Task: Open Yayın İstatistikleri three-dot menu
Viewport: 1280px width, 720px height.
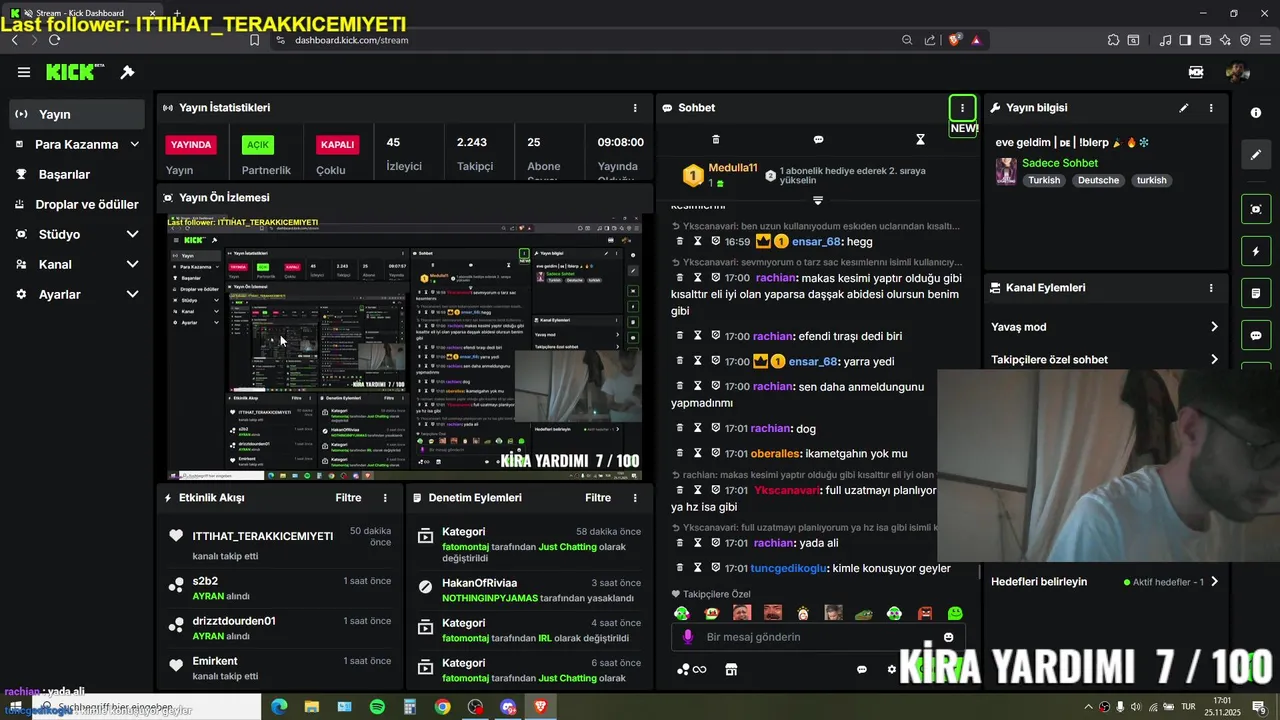Action: pos(635,107)
